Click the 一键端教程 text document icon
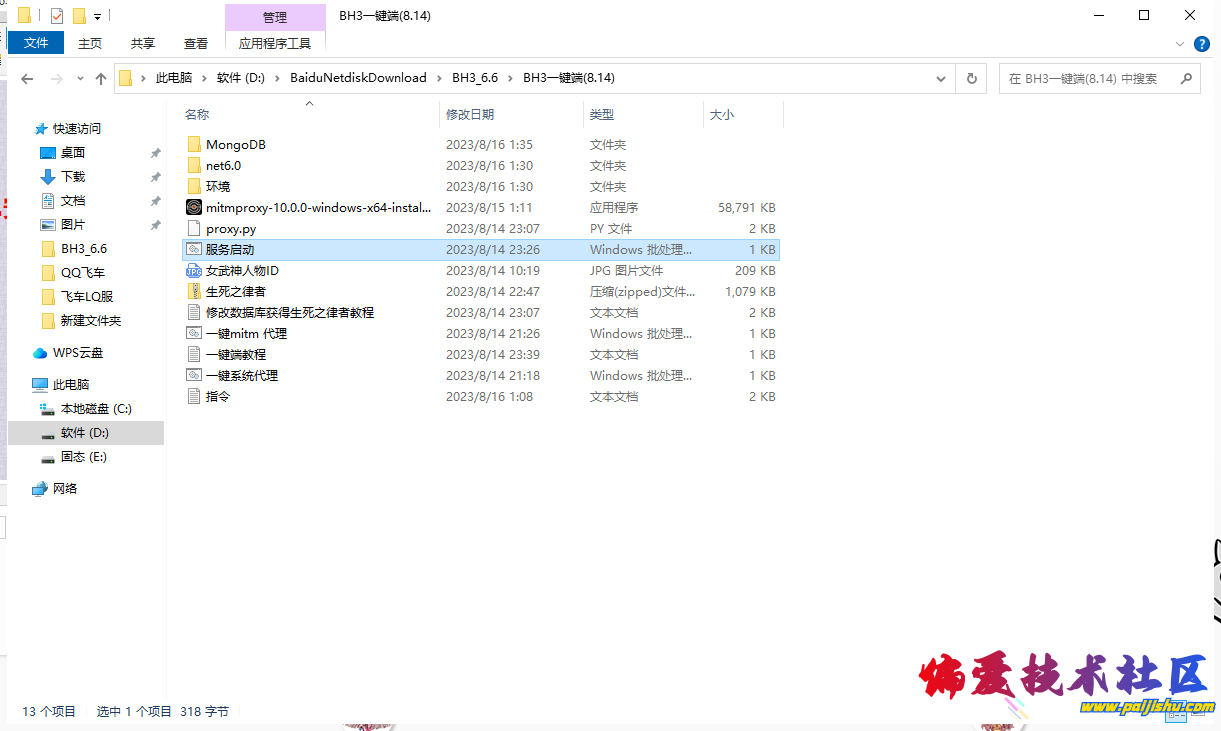1221x731 pixels. [x=194, y=355]
